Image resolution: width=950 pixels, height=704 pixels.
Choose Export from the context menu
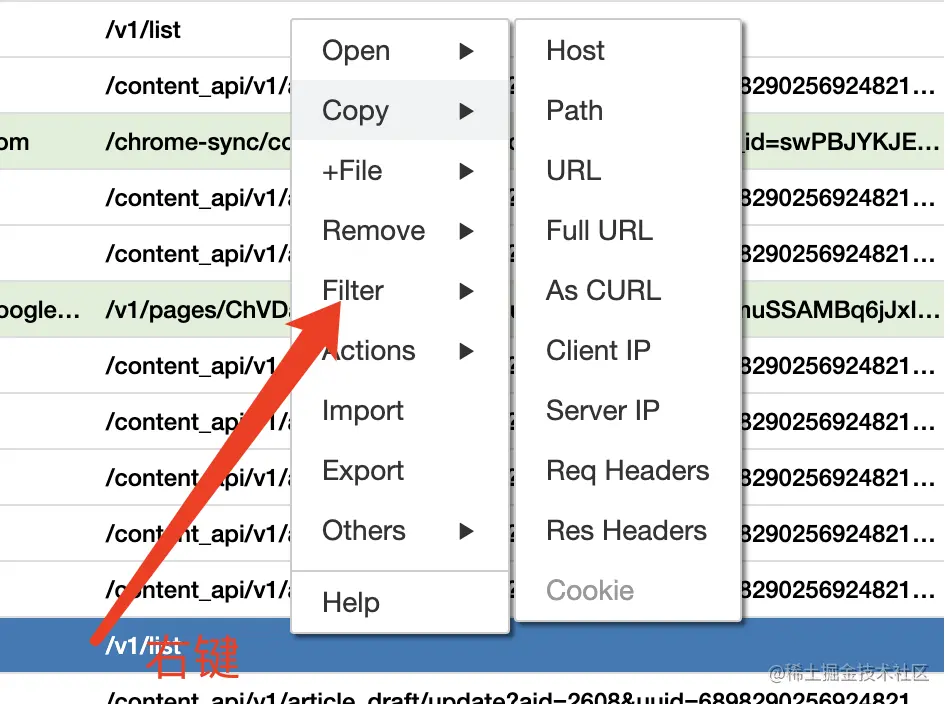[400, 471]
